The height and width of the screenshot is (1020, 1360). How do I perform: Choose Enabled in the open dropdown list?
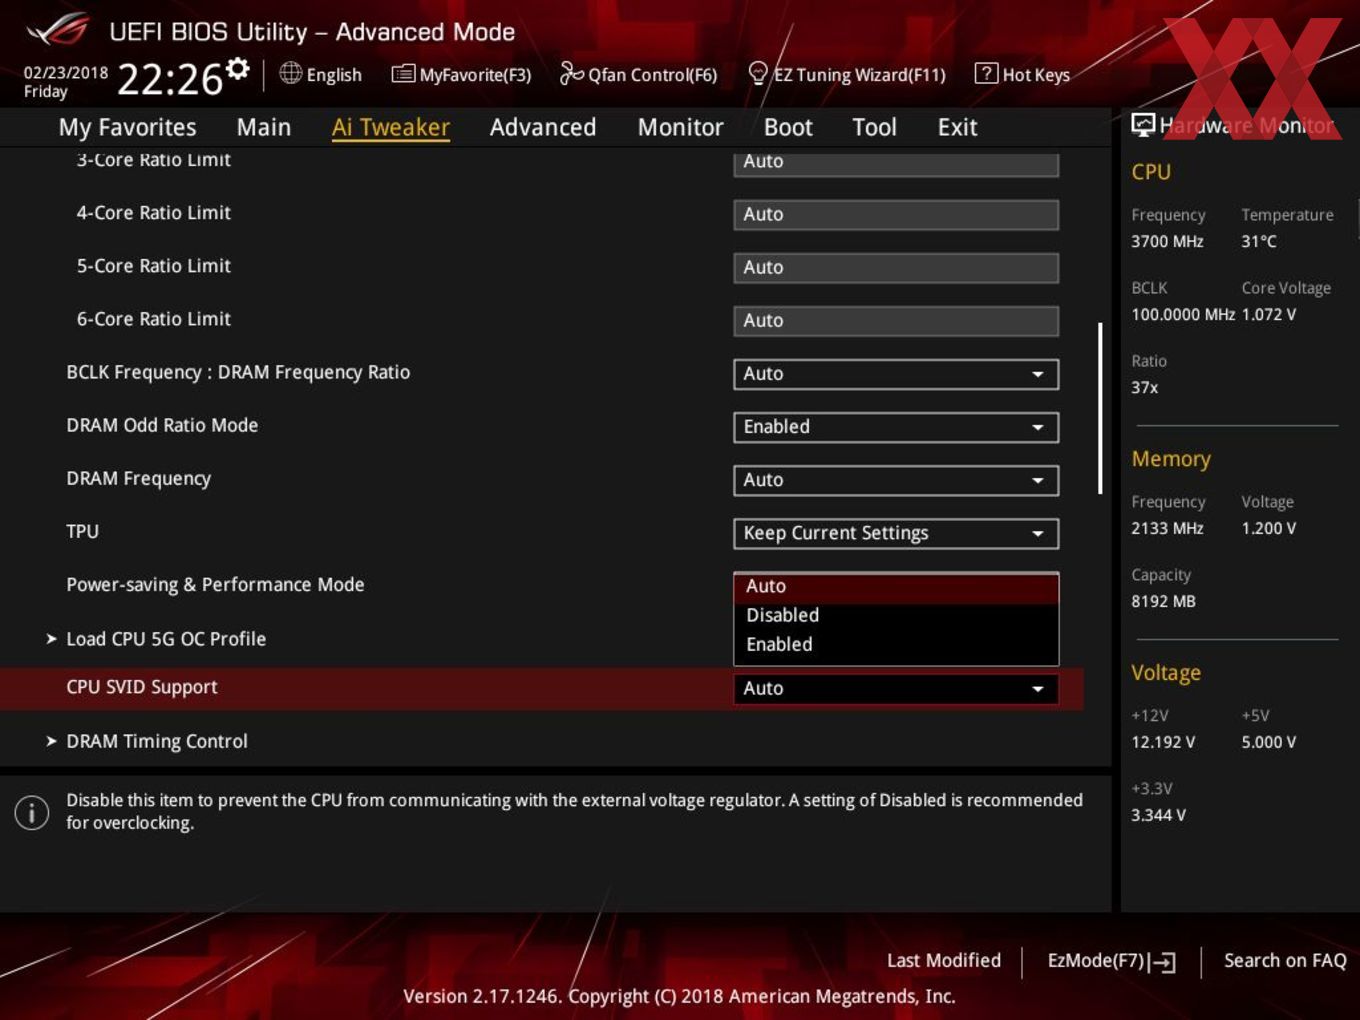click(896, 644)
